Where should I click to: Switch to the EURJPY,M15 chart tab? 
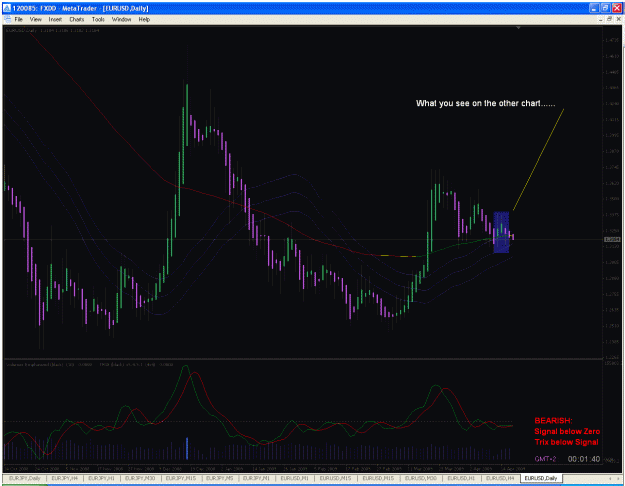[181, 478]
